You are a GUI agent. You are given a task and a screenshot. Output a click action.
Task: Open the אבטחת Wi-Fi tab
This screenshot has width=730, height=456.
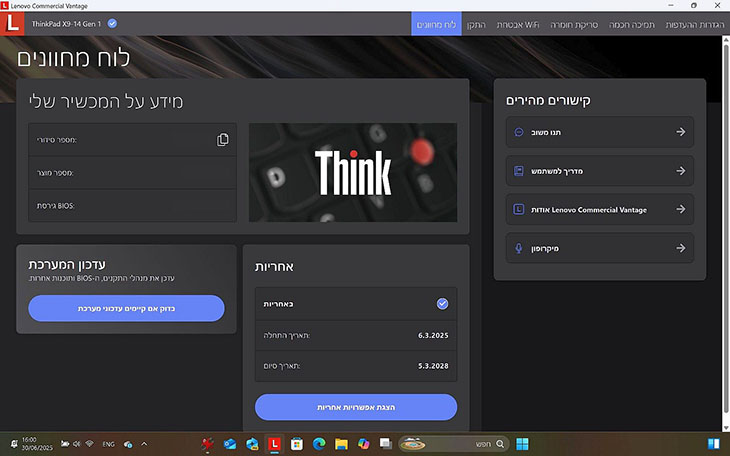(x=518, y=24)
